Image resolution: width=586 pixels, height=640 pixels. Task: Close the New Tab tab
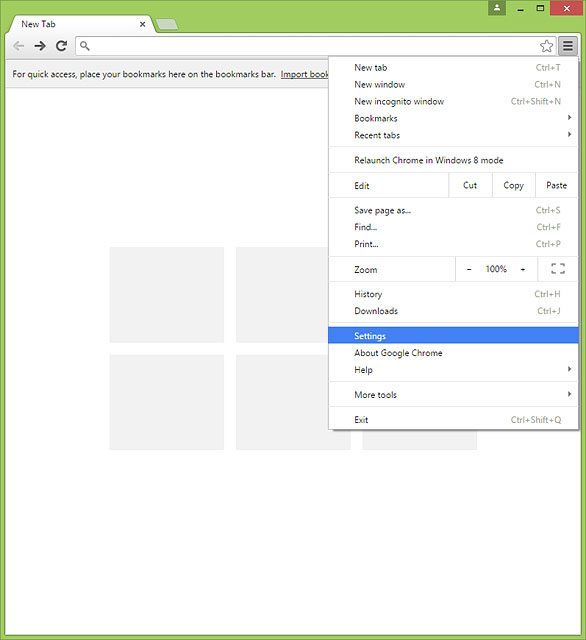[x=142, y=24]
